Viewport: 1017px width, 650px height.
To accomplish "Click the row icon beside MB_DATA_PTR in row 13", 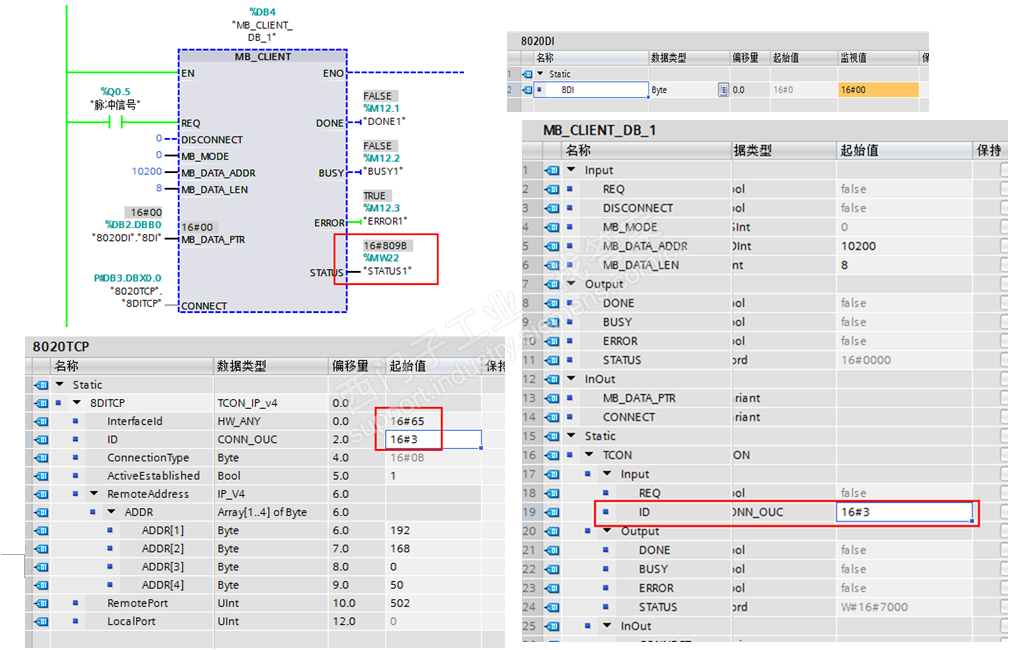I will tap(552, 398).
